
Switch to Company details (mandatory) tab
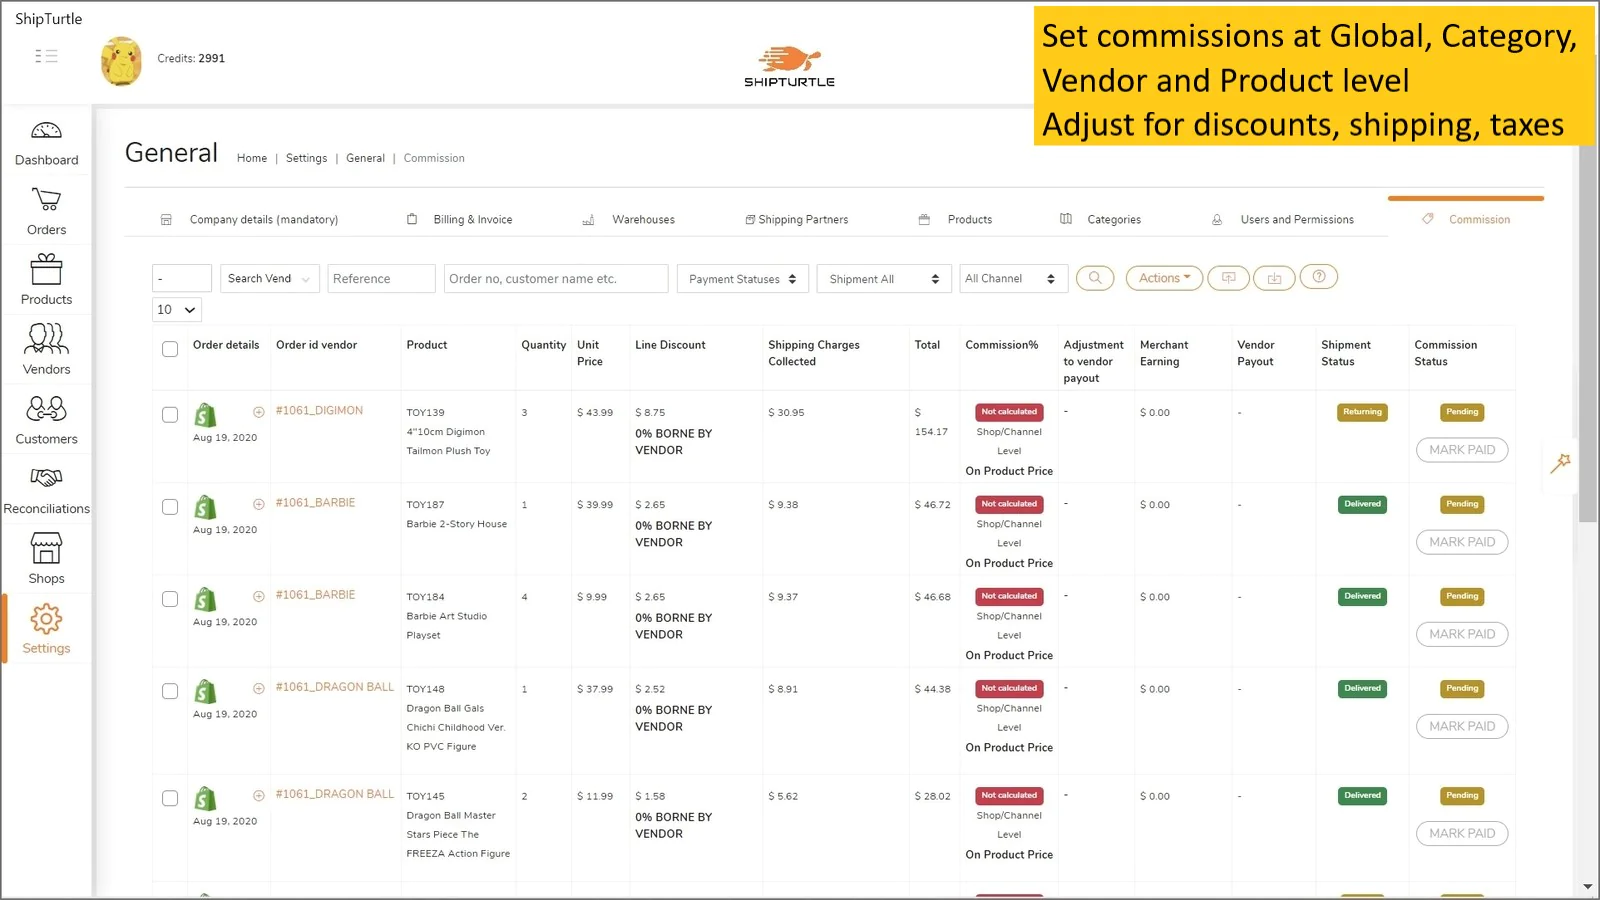coord(250,219)
